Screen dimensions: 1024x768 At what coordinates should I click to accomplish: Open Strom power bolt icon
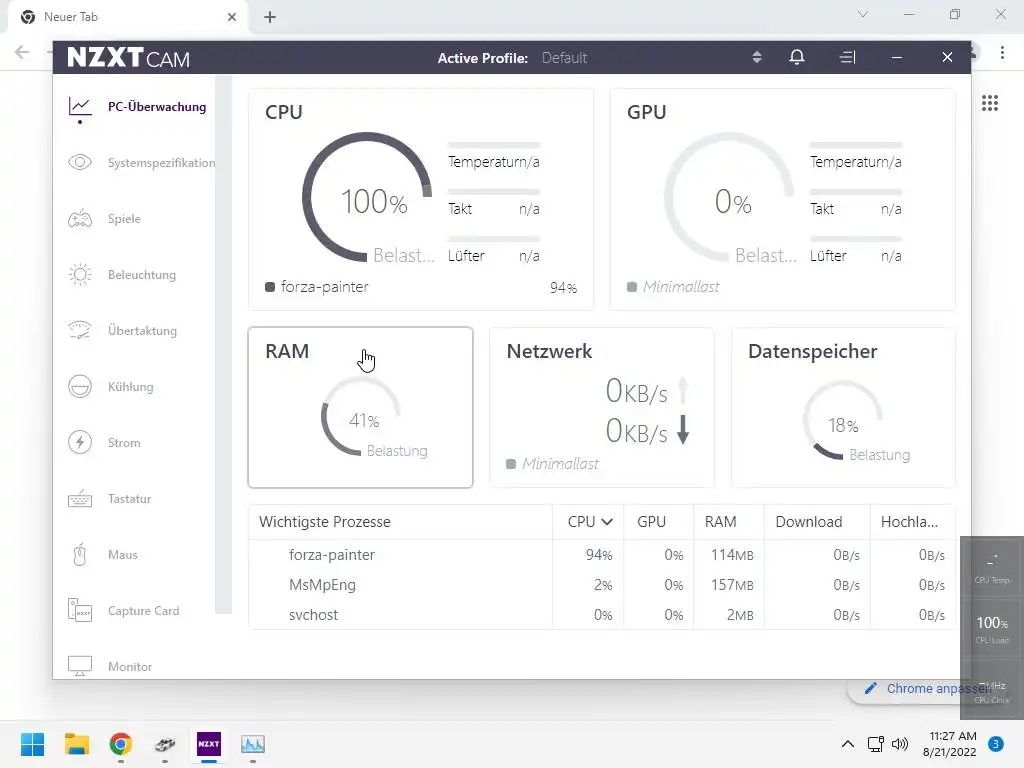(x=80, y=443)
